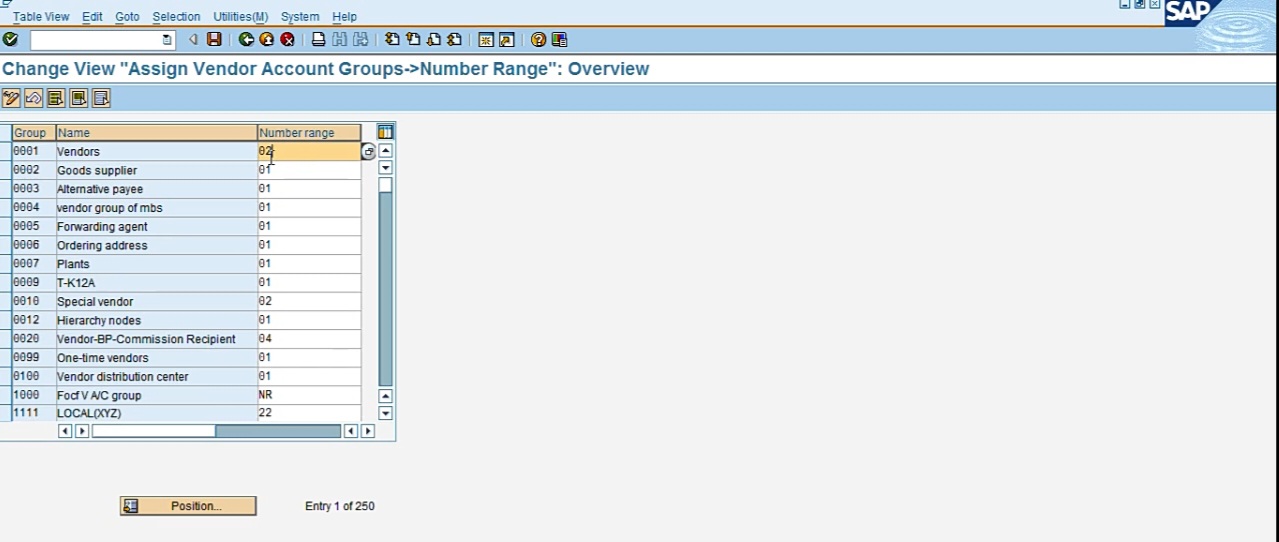1279x542 pixels.
Task: Click number range field for Goods supplier
Action: coord(309,170)
